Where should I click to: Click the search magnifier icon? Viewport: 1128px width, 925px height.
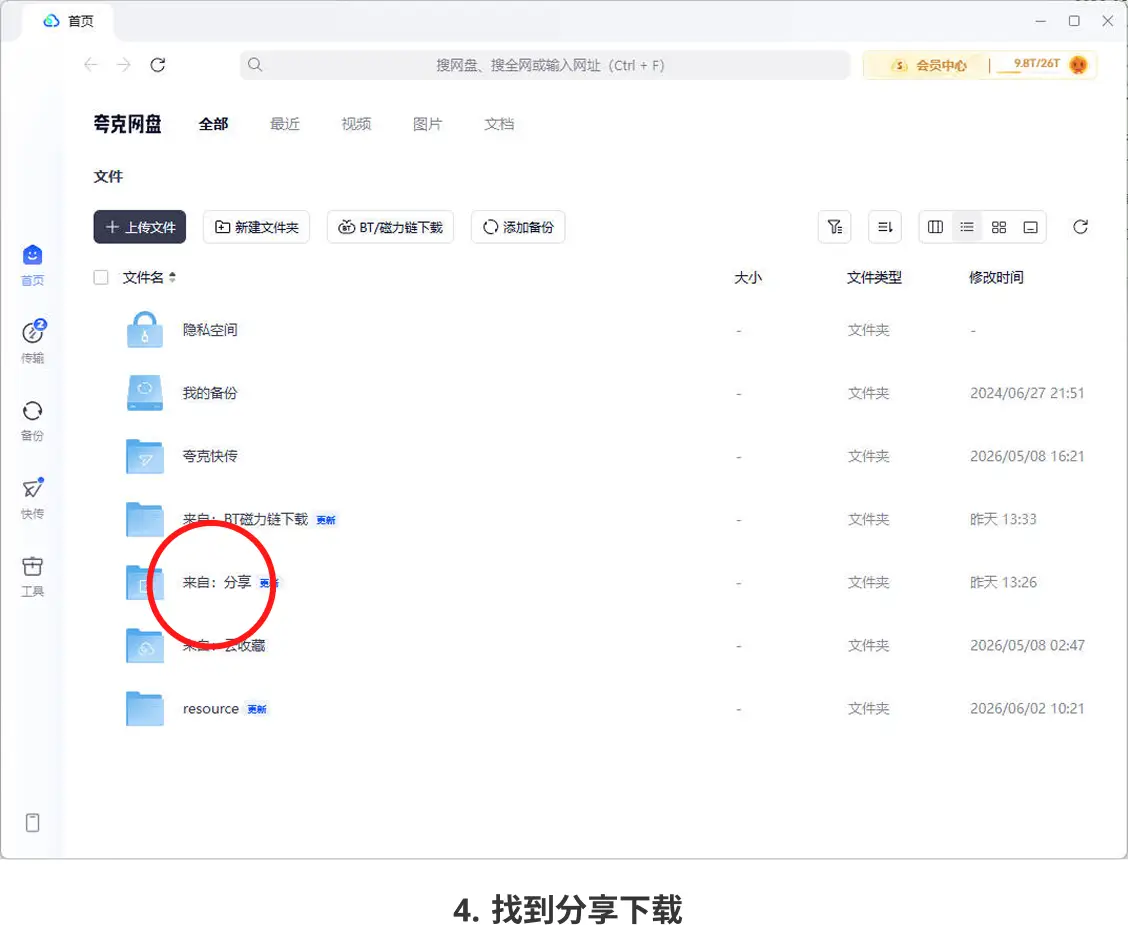tap(255, 65)
